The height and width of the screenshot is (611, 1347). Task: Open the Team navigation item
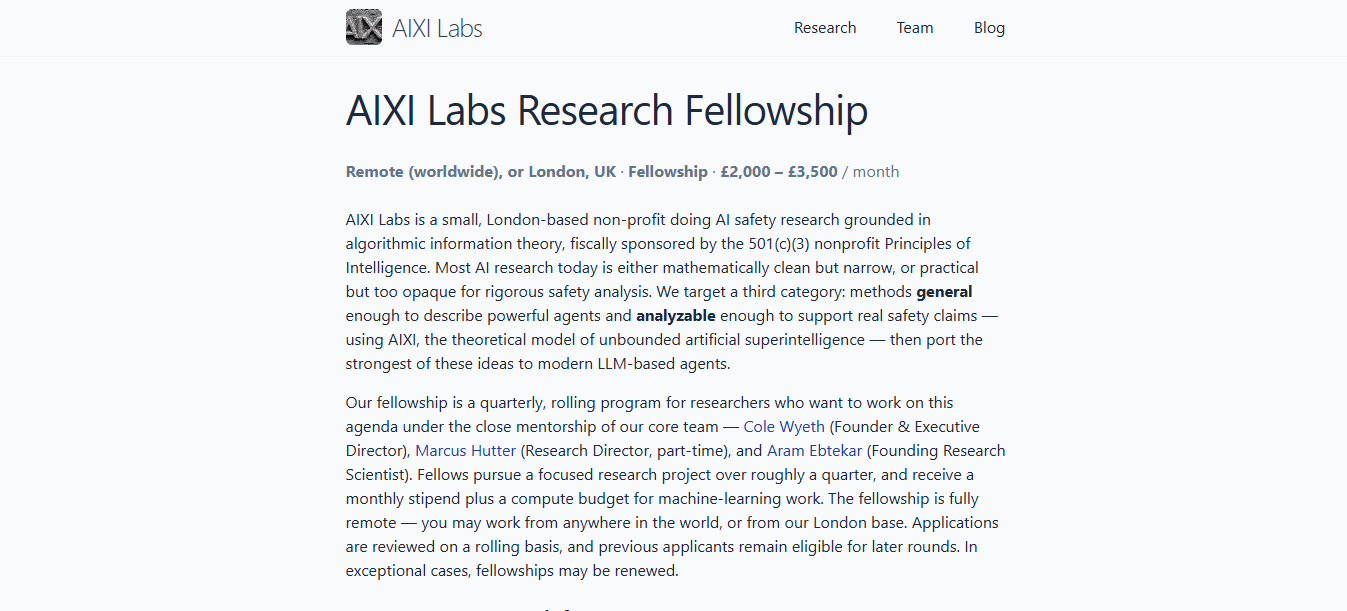[x=915, y=28]
